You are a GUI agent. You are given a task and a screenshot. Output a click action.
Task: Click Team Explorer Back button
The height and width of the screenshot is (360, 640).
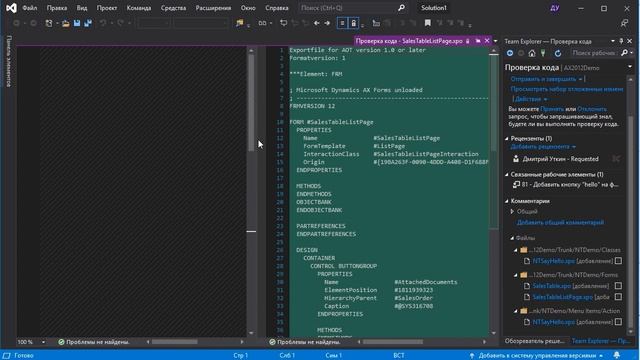click(510, 53)
